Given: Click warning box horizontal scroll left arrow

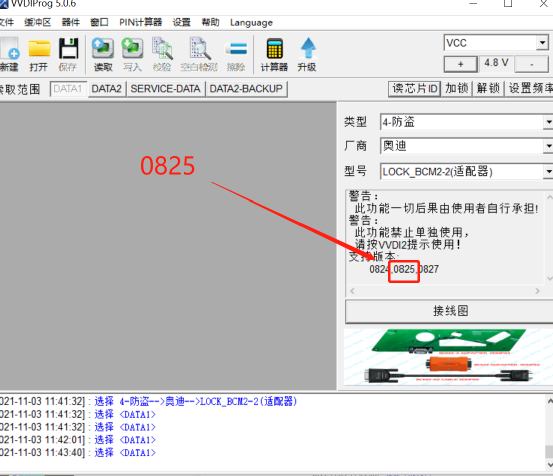Looking at the screenshot, I should point(352,291).
